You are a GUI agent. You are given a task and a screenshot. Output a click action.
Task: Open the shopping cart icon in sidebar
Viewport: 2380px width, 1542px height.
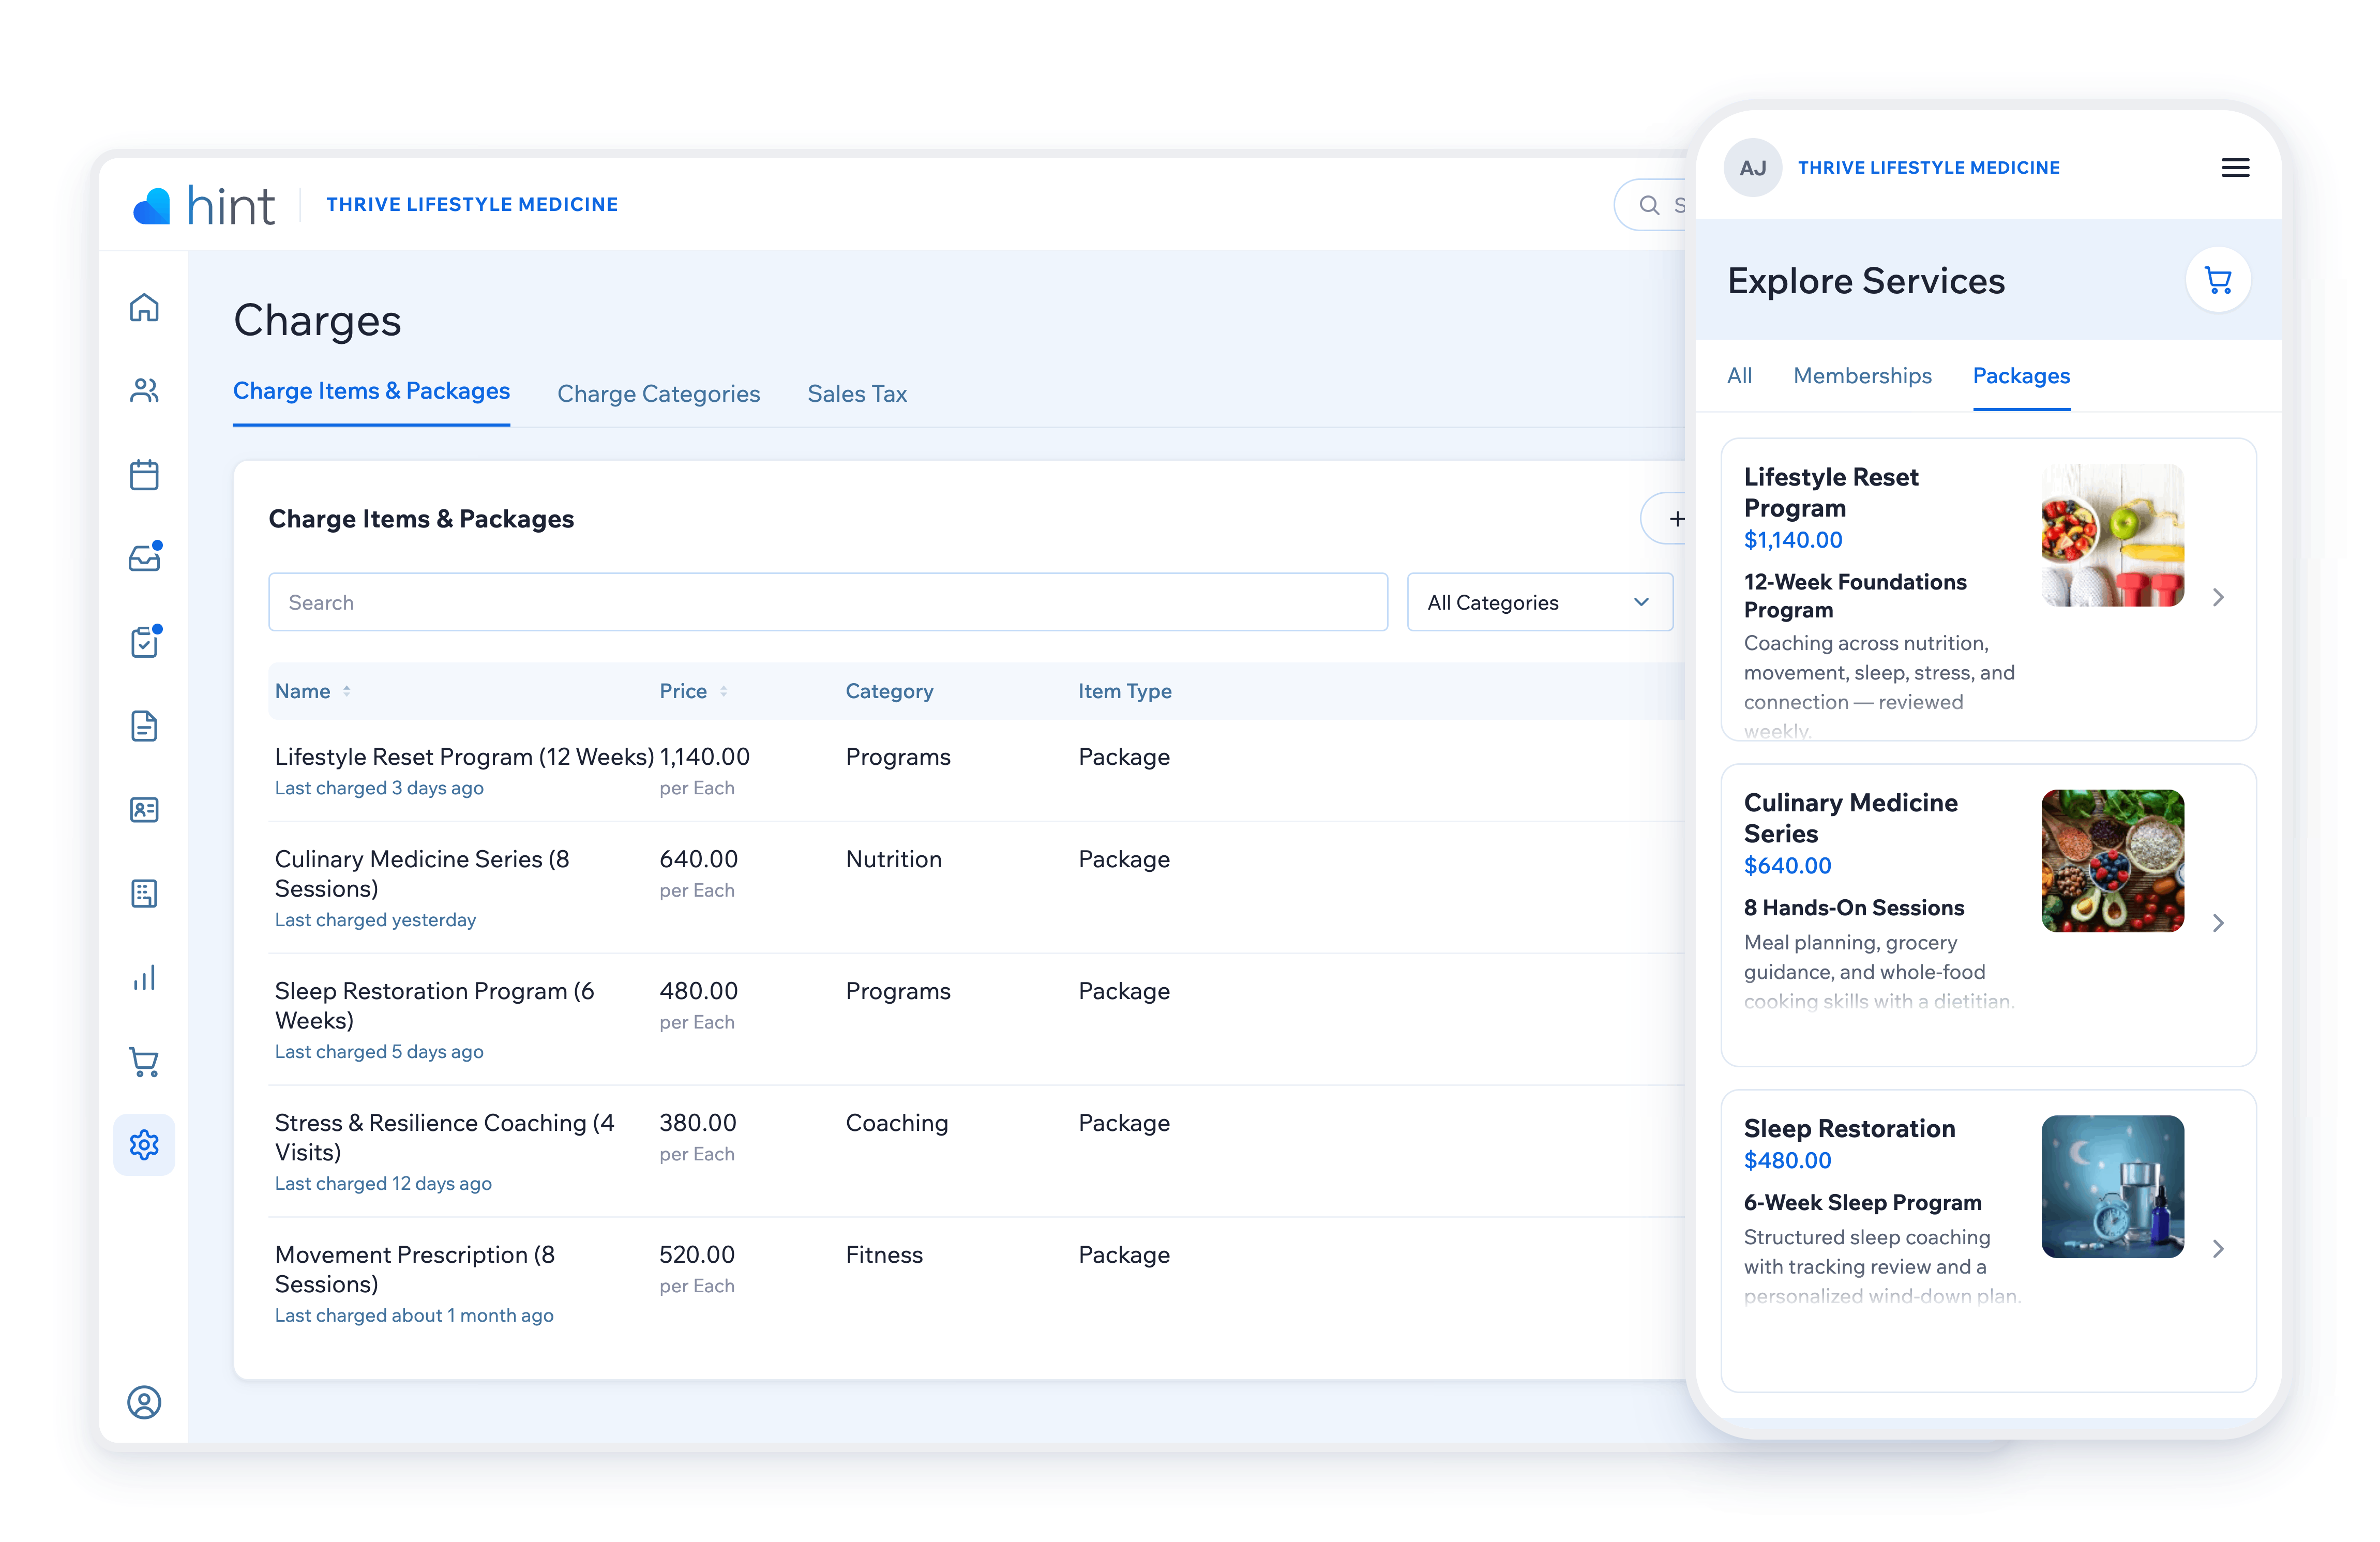coord(144,1062)
